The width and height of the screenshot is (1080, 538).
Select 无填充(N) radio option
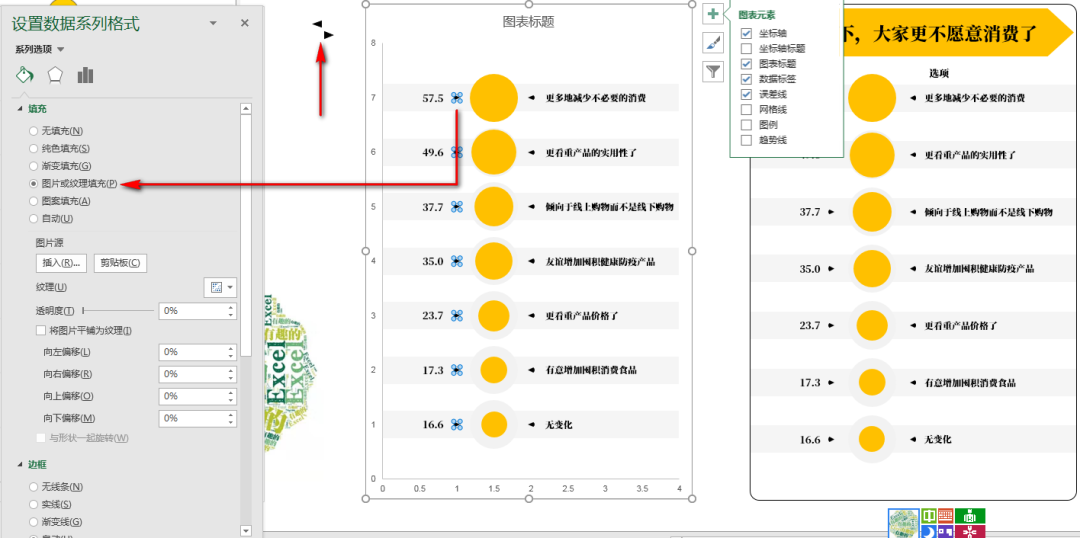pos(57,131)
